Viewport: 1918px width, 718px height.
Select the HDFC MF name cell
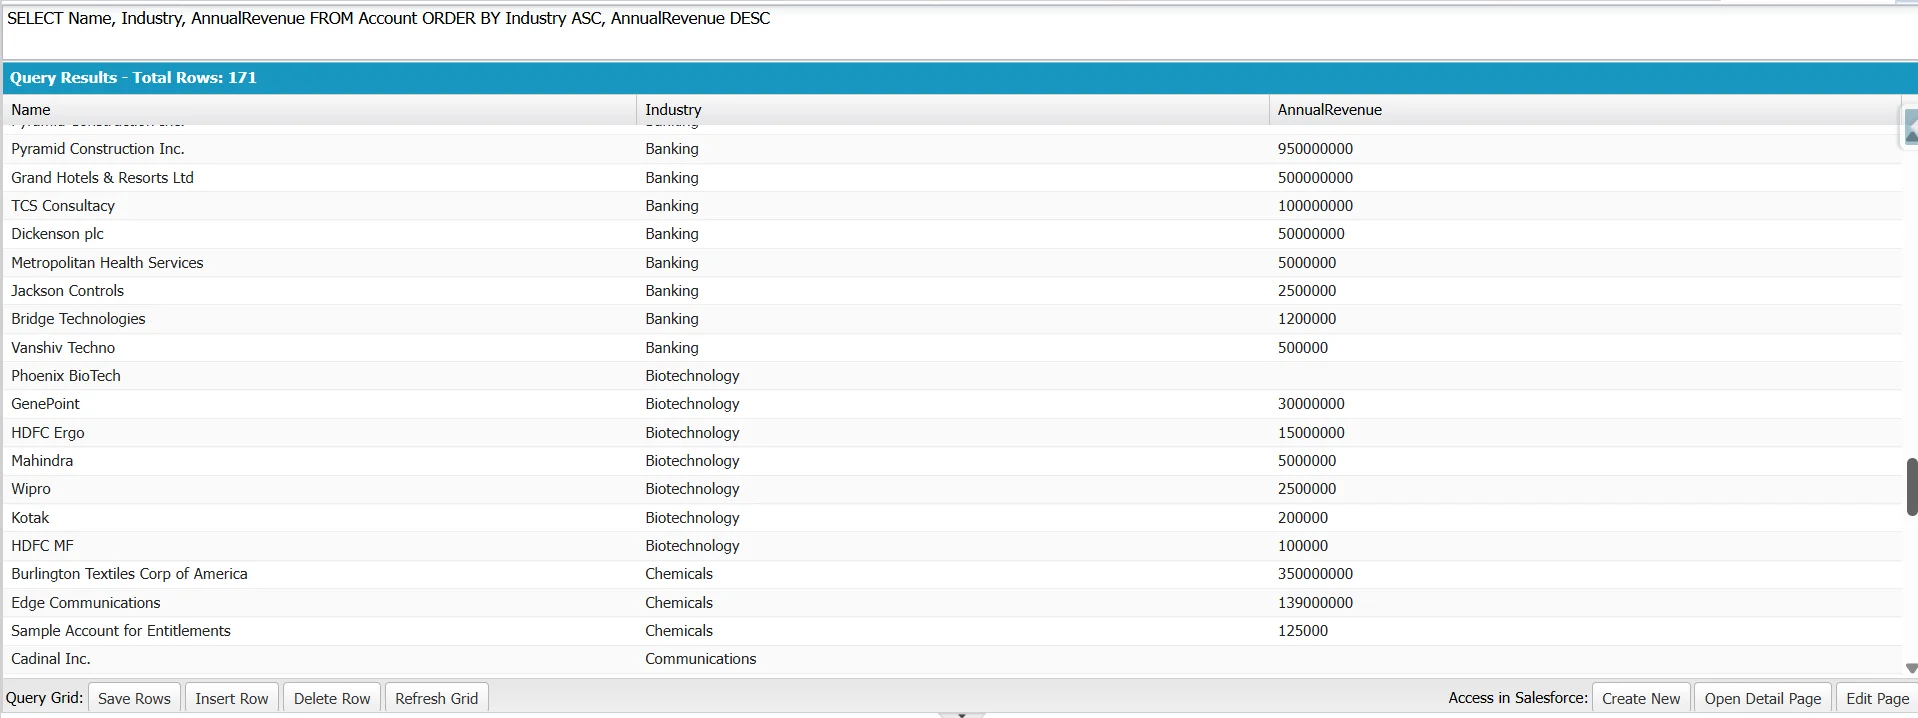pyautogui.click(x=319, y=545)
